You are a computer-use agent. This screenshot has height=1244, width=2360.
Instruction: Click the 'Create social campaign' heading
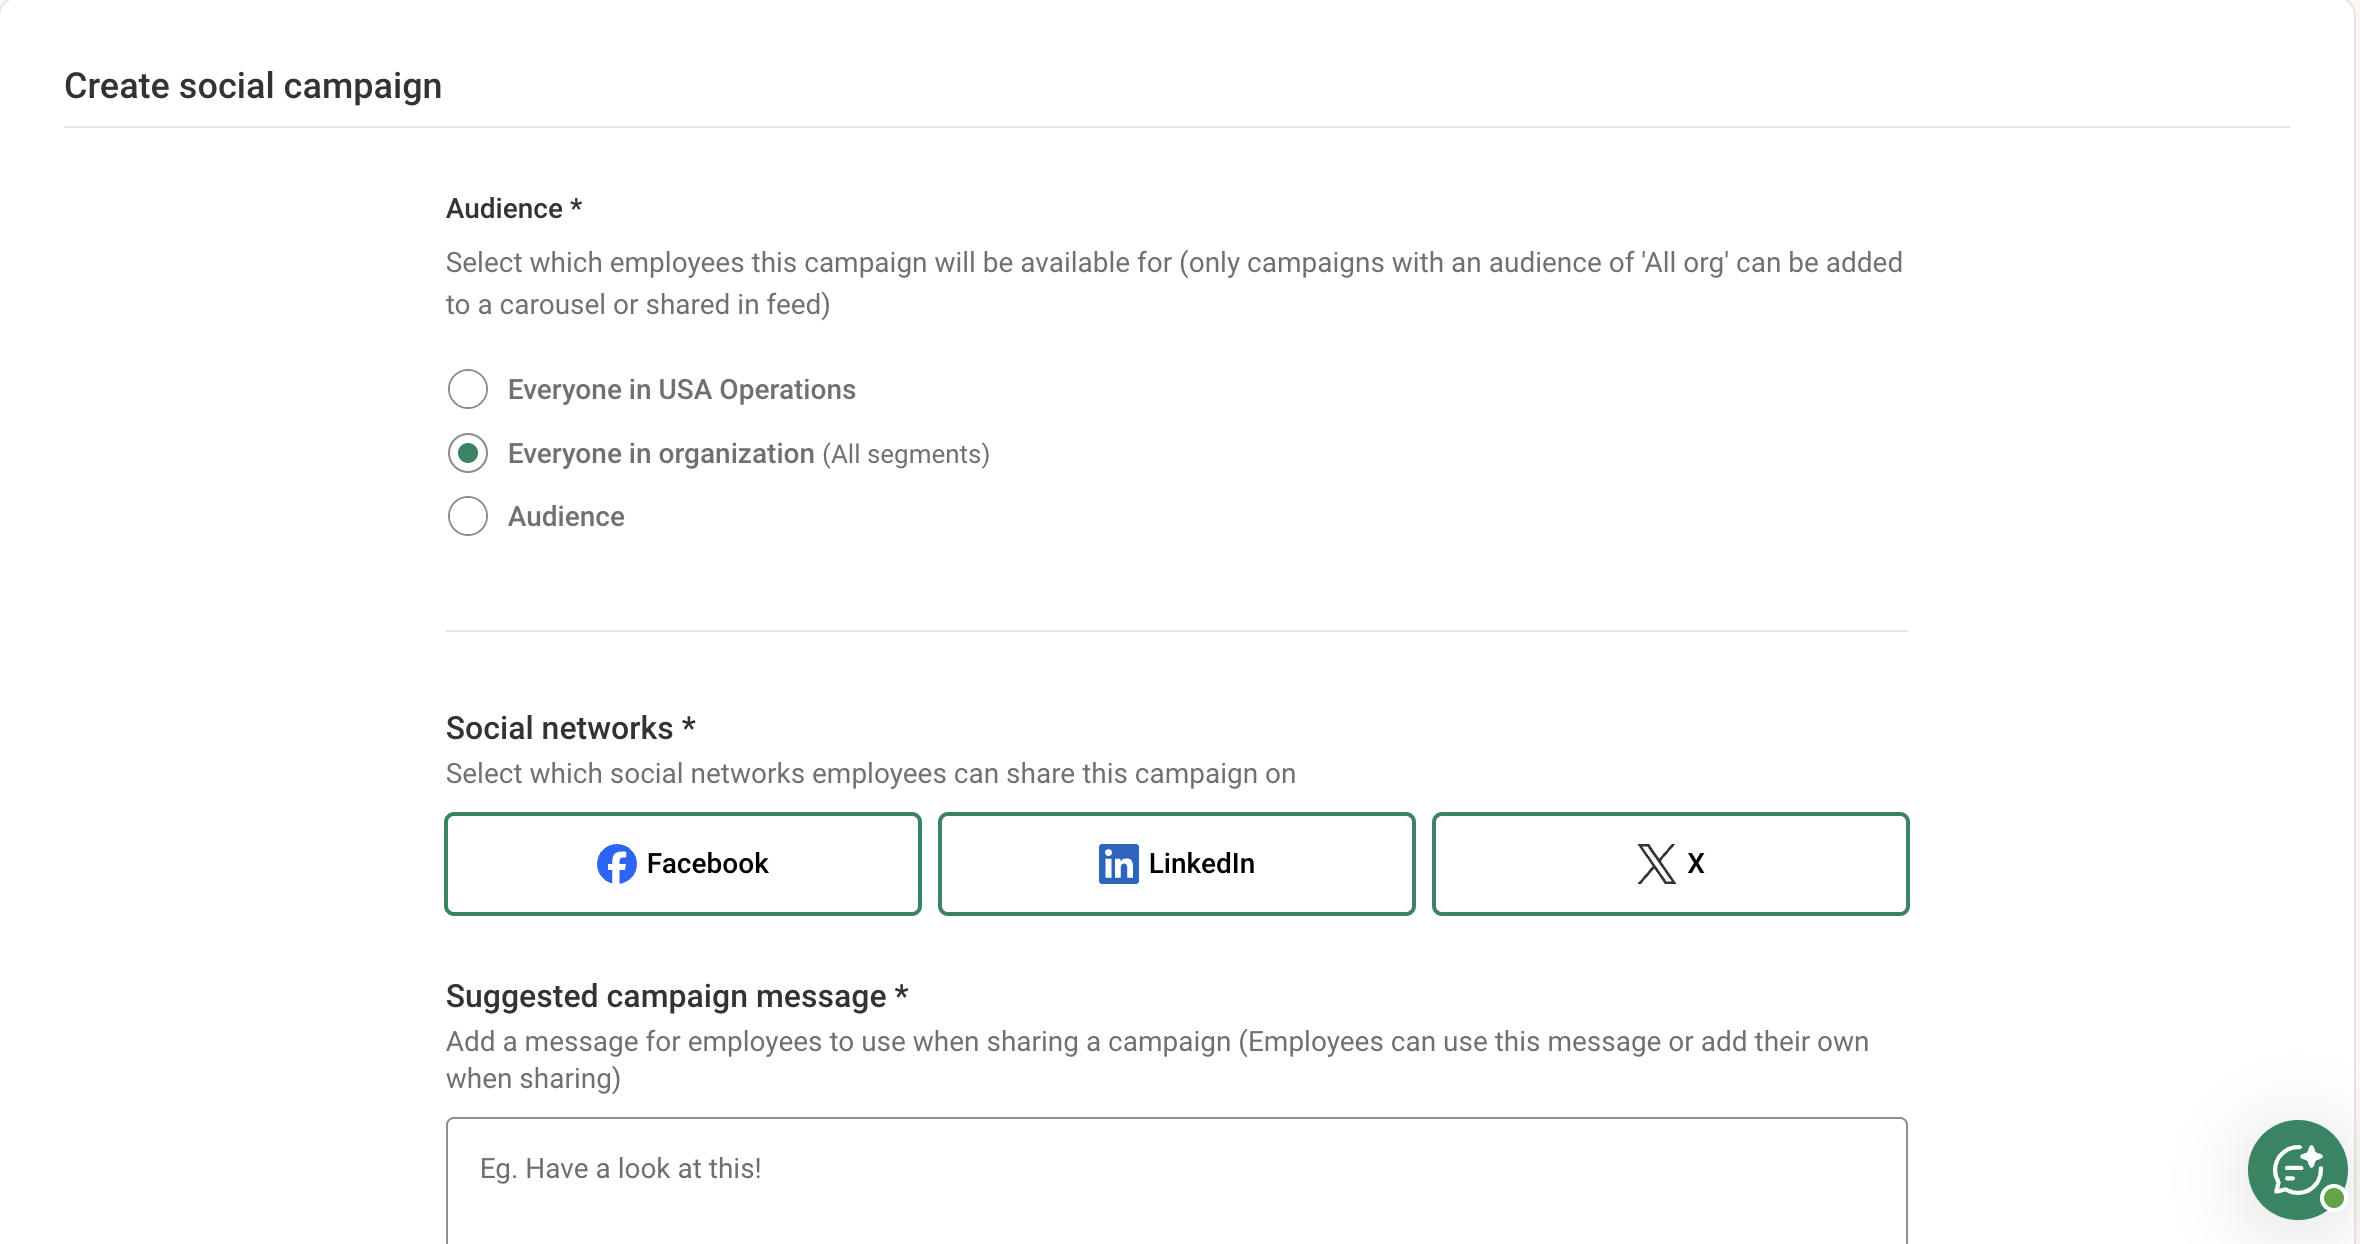point(253,86)
